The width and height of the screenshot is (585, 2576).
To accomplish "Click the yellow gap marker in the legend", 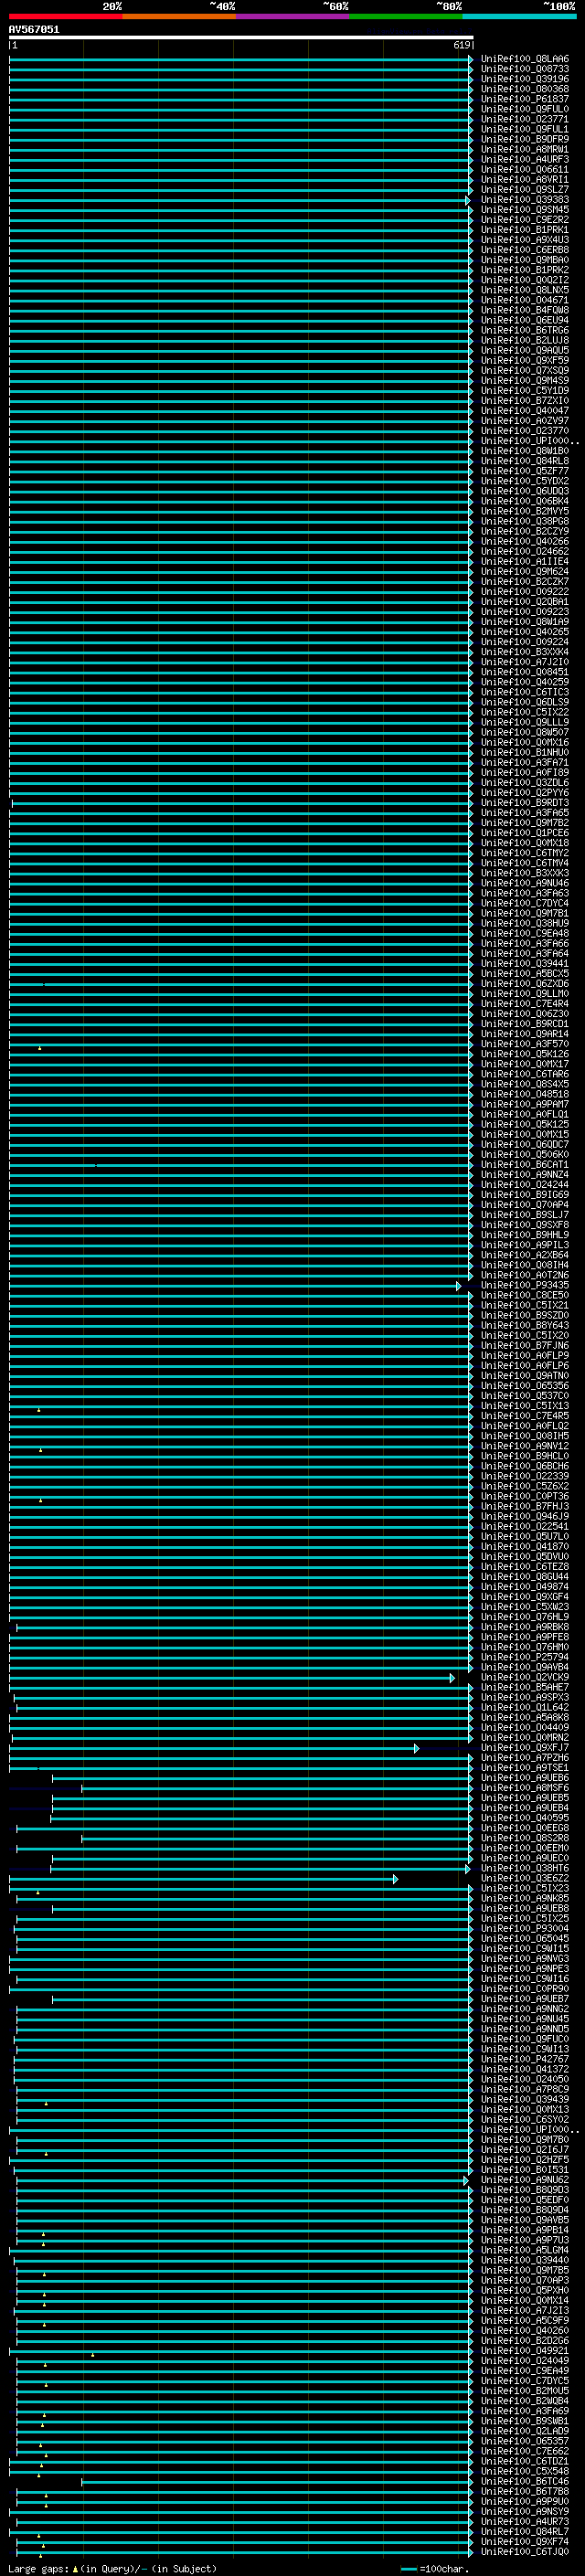I will coord(75,2568).
